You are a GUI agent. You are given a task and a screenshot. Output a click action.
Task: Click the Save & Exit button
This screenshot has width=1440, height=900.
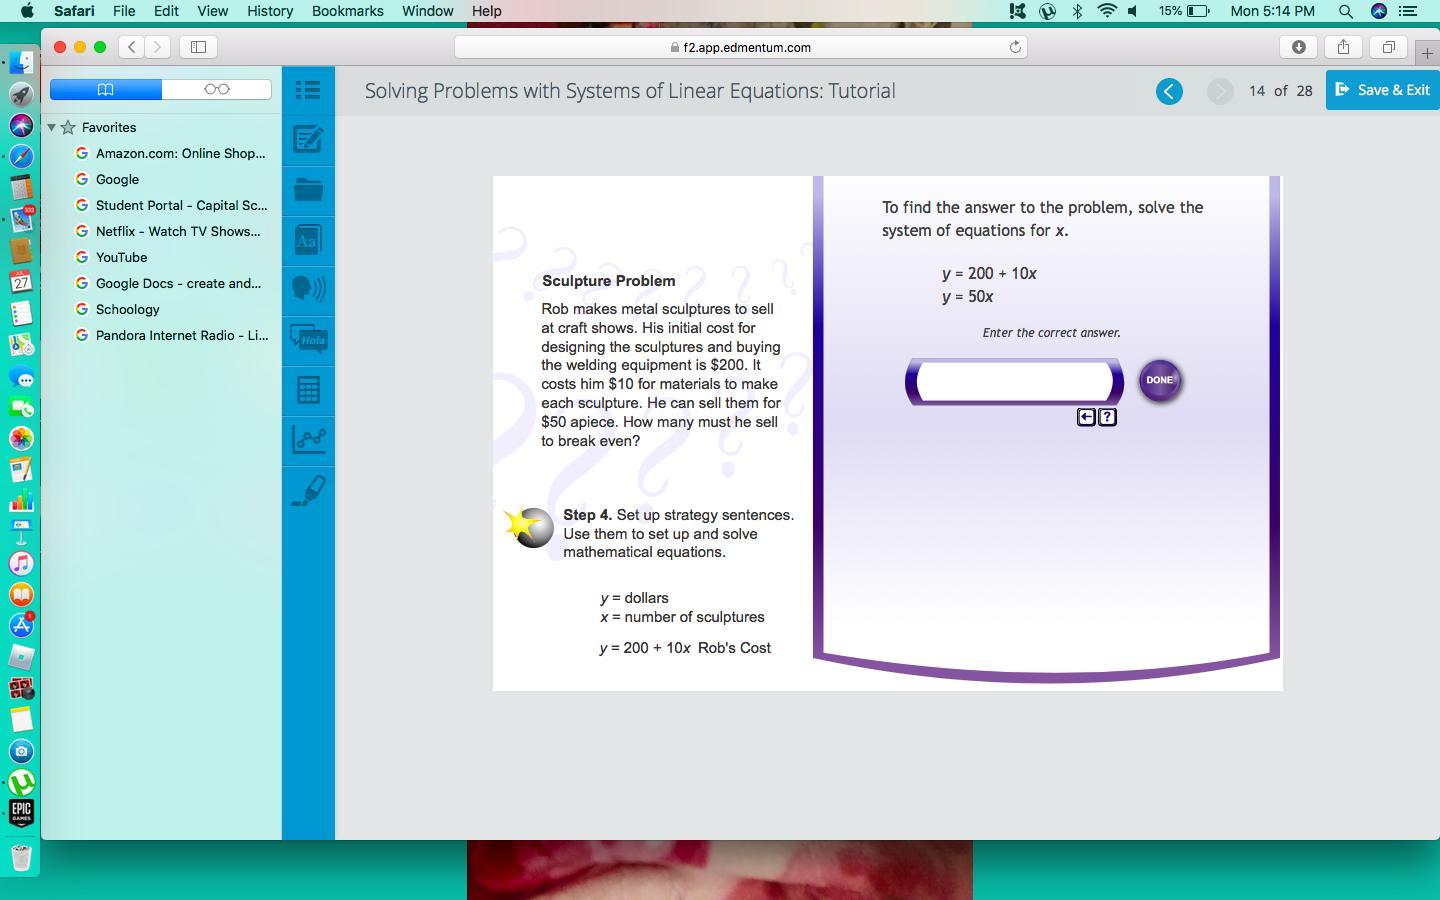point(1383,90)
